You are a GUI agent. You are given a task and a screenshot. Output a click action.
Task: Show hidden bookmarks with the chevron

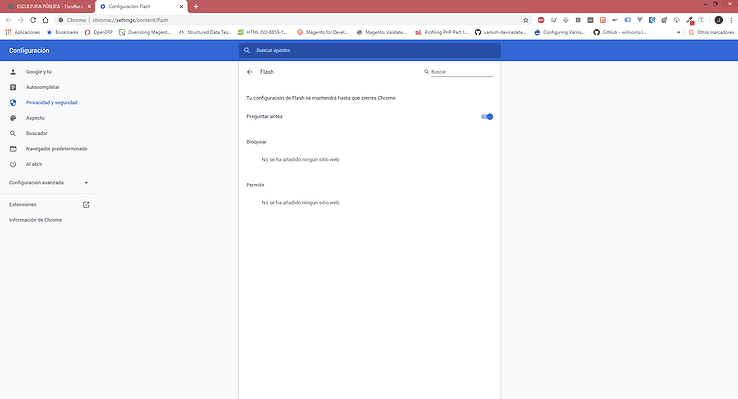click(678, 32)
